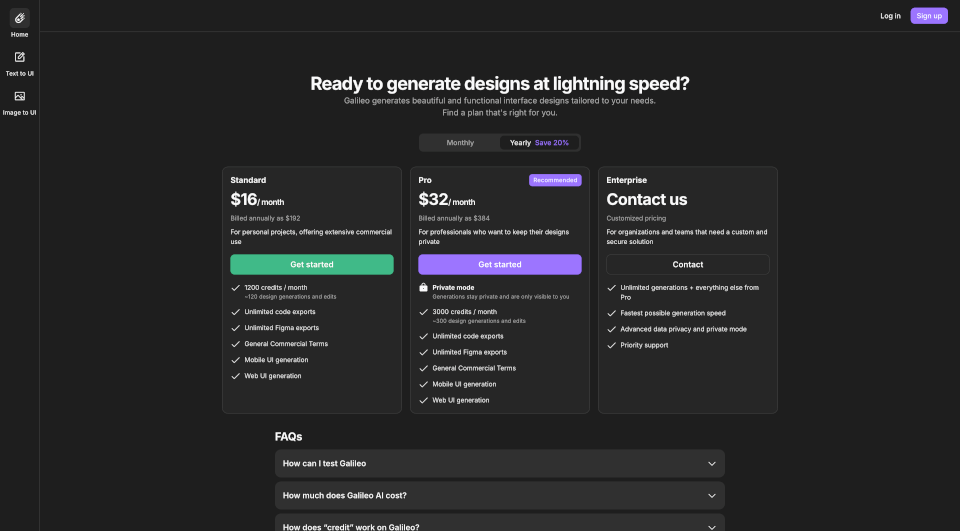
Task: Expand "How much does Galileo AI cost?" chevron
Action: coord(712,496)
